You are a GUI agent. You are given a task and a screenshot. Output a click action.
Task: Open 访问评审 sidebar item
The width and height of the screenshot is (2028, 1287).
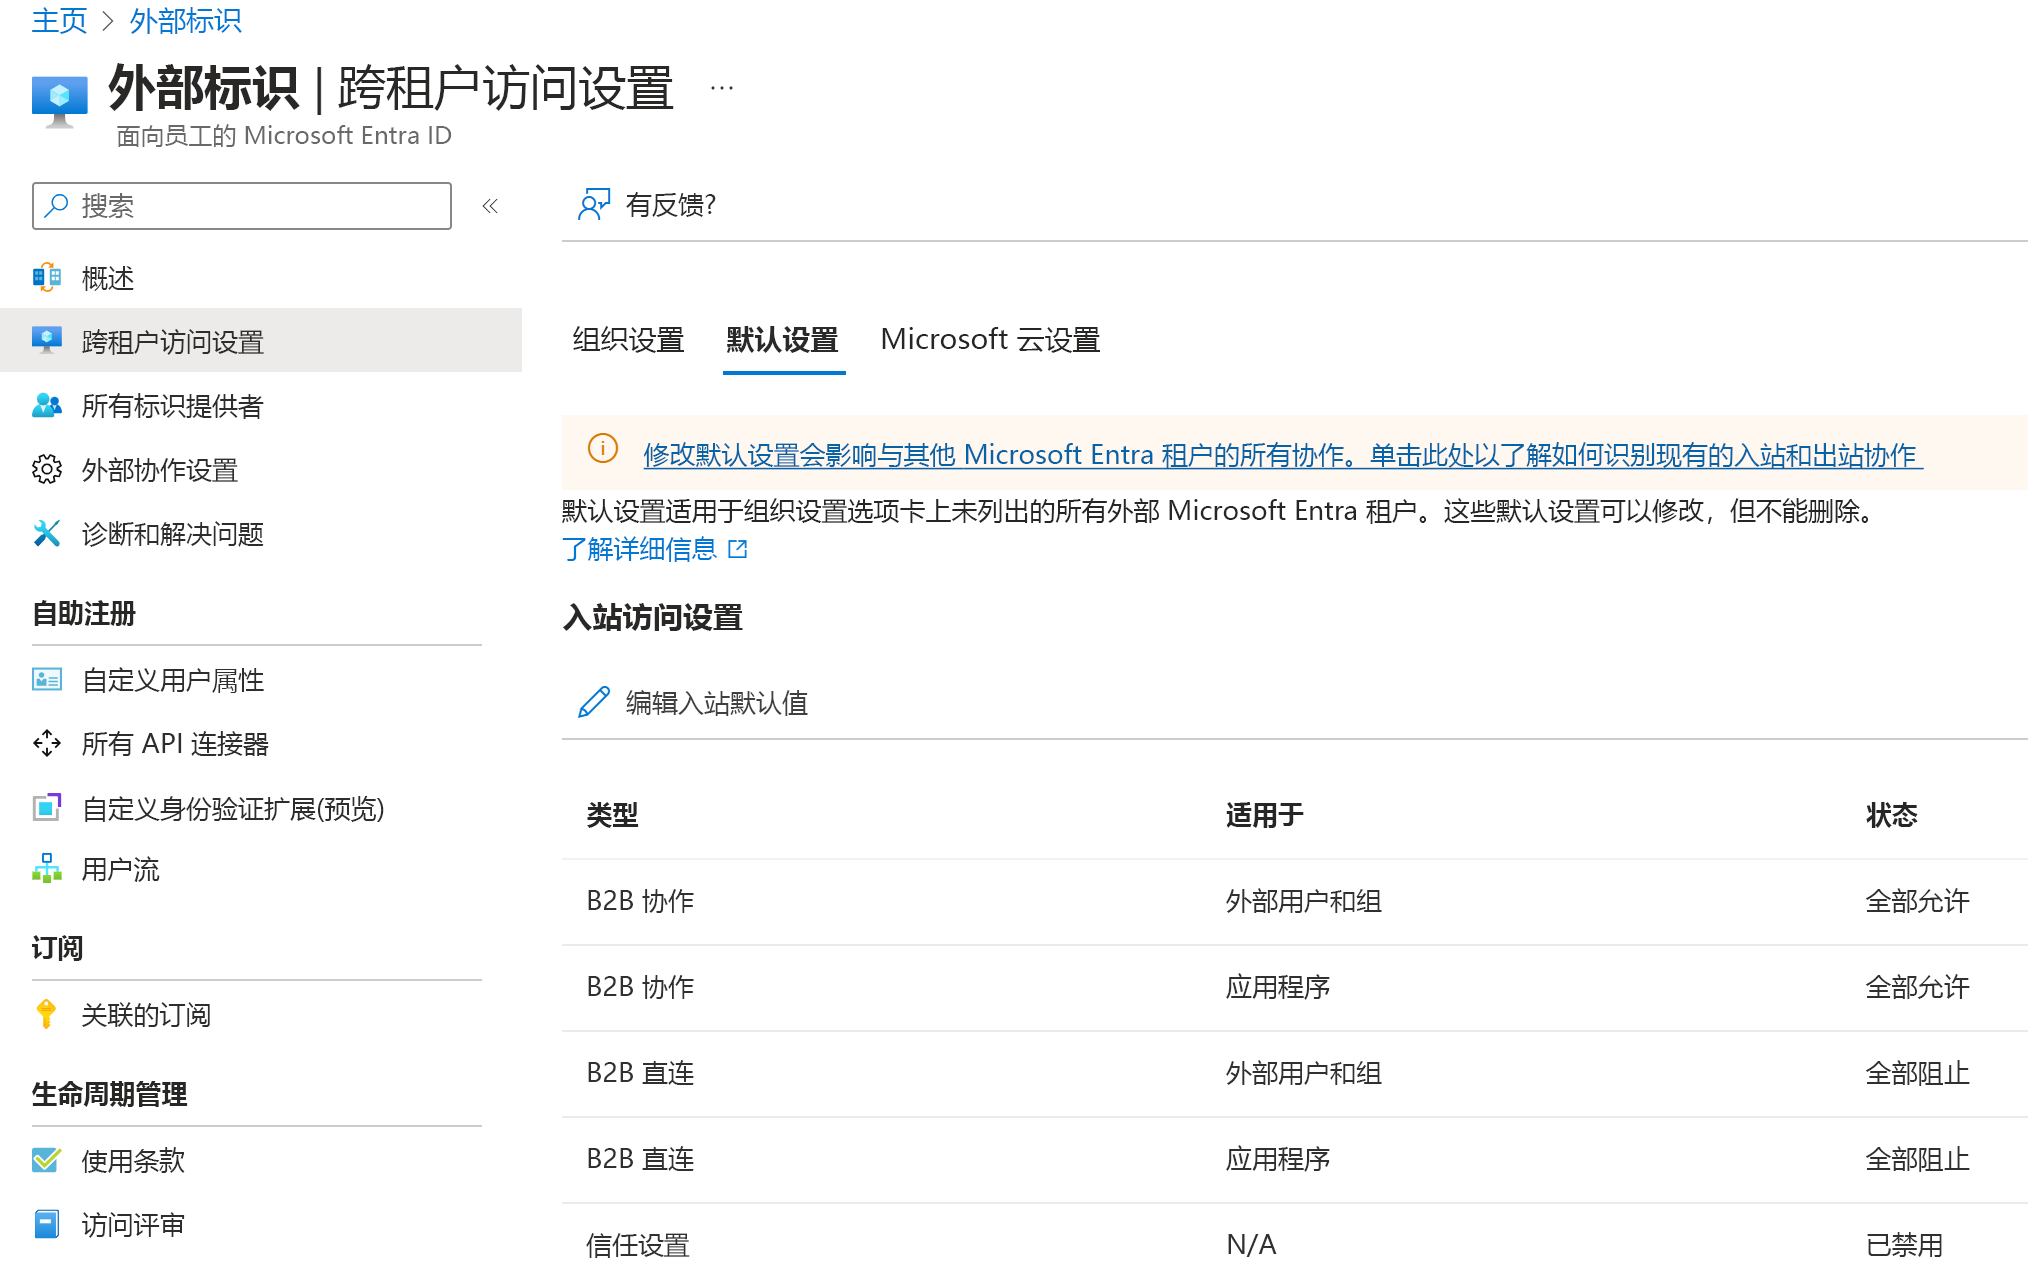coord(261,1224)
